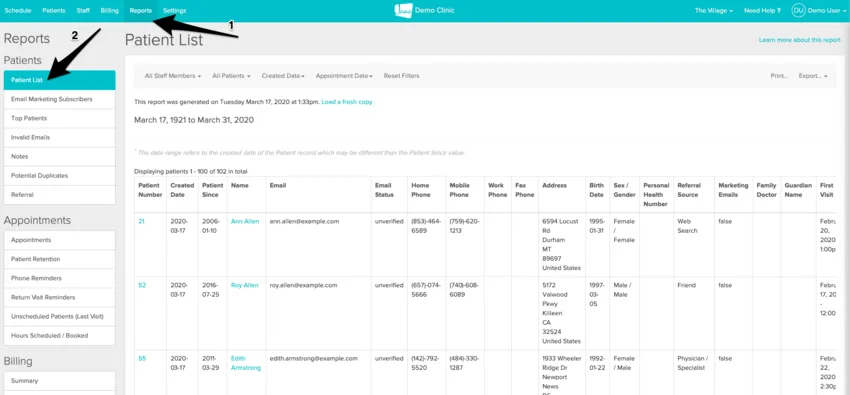Go to Staff section

click(83, 11)
